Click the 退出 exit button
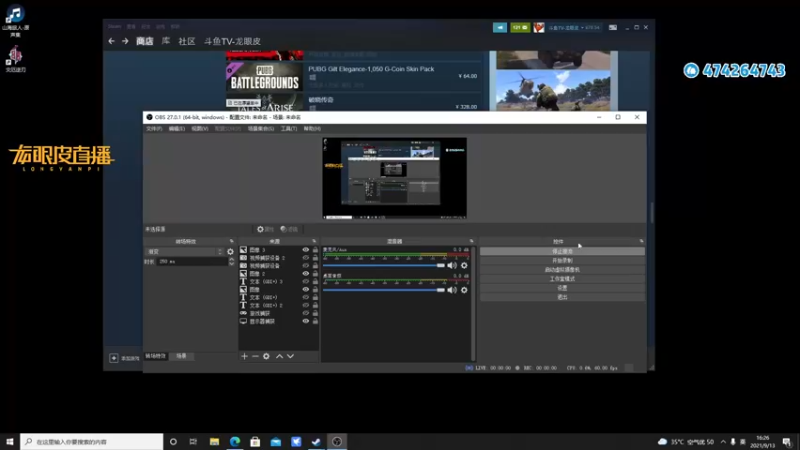 [562, 297]
